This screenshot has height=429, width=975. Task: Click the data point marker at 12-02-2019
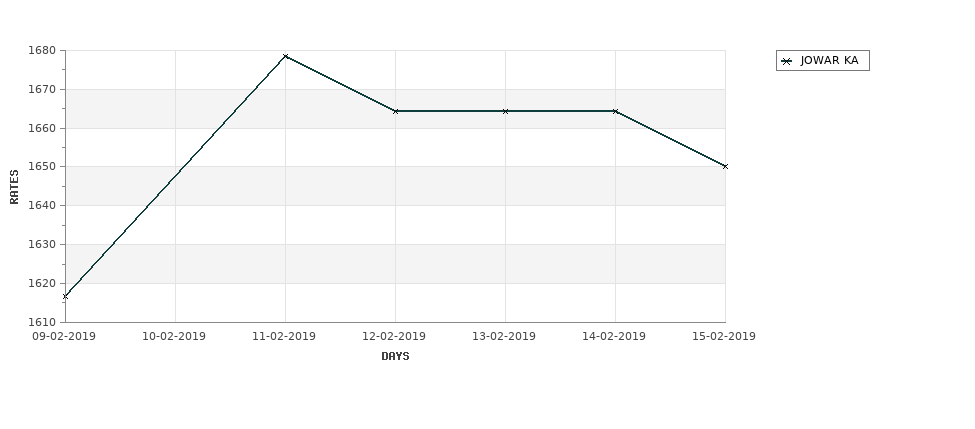(395, 111)
